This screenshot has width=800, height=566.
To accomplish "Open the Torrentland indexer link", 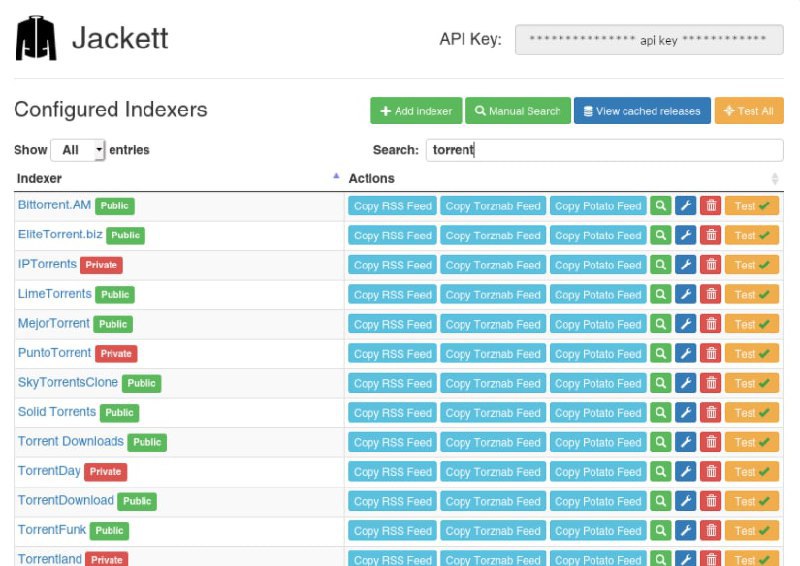I will click(49, 559).
